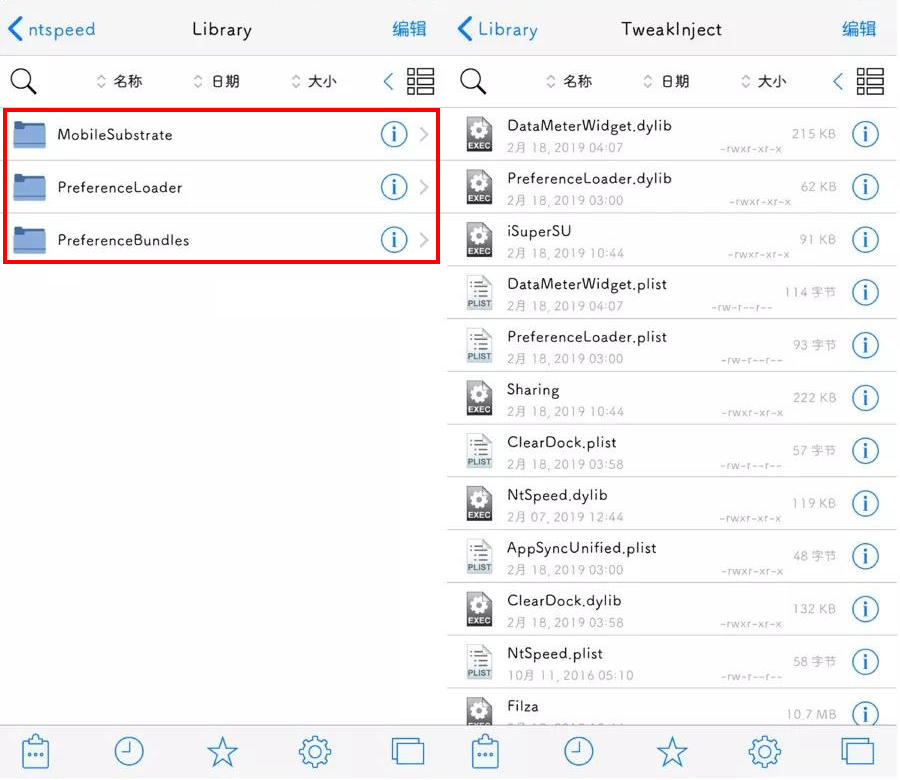Open favorites star in left bottom toolbar
This screenshot has width=900, height=780.
coord(222,751)
